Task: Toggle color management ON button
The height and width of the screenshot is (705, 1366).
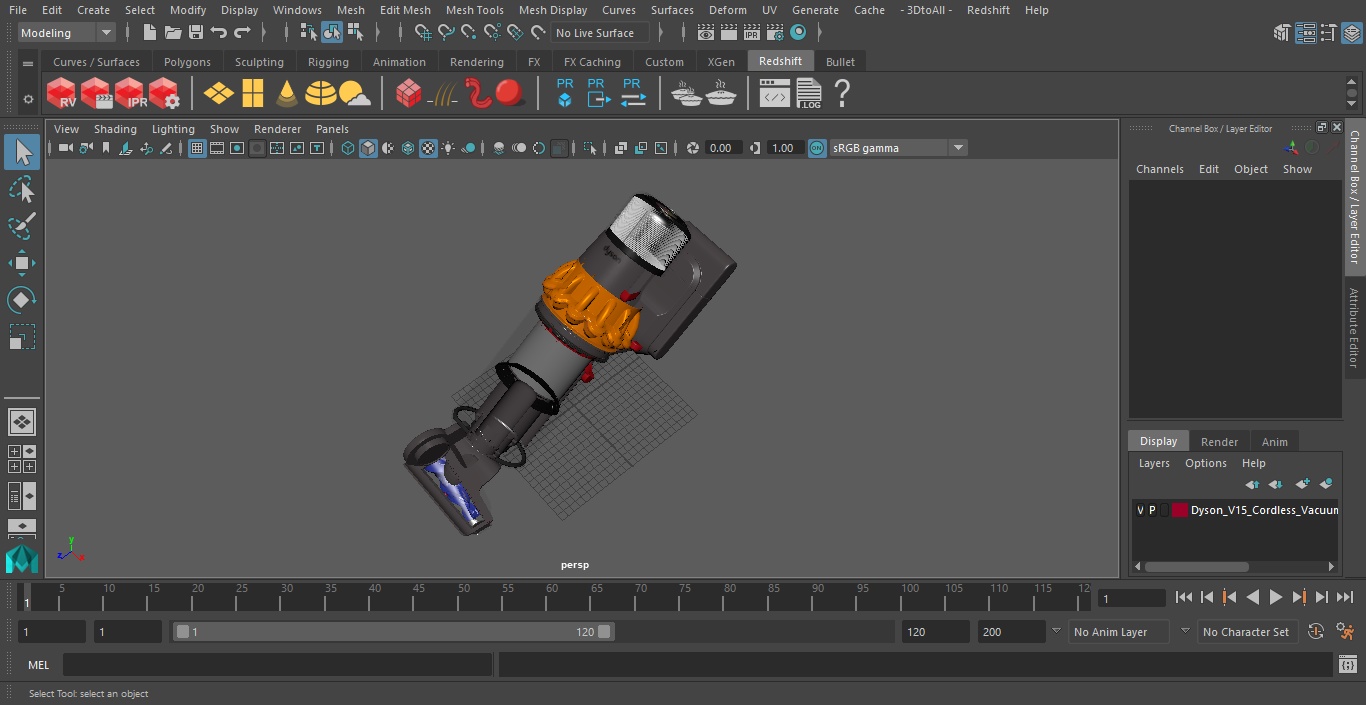Action: coord(817,148)
